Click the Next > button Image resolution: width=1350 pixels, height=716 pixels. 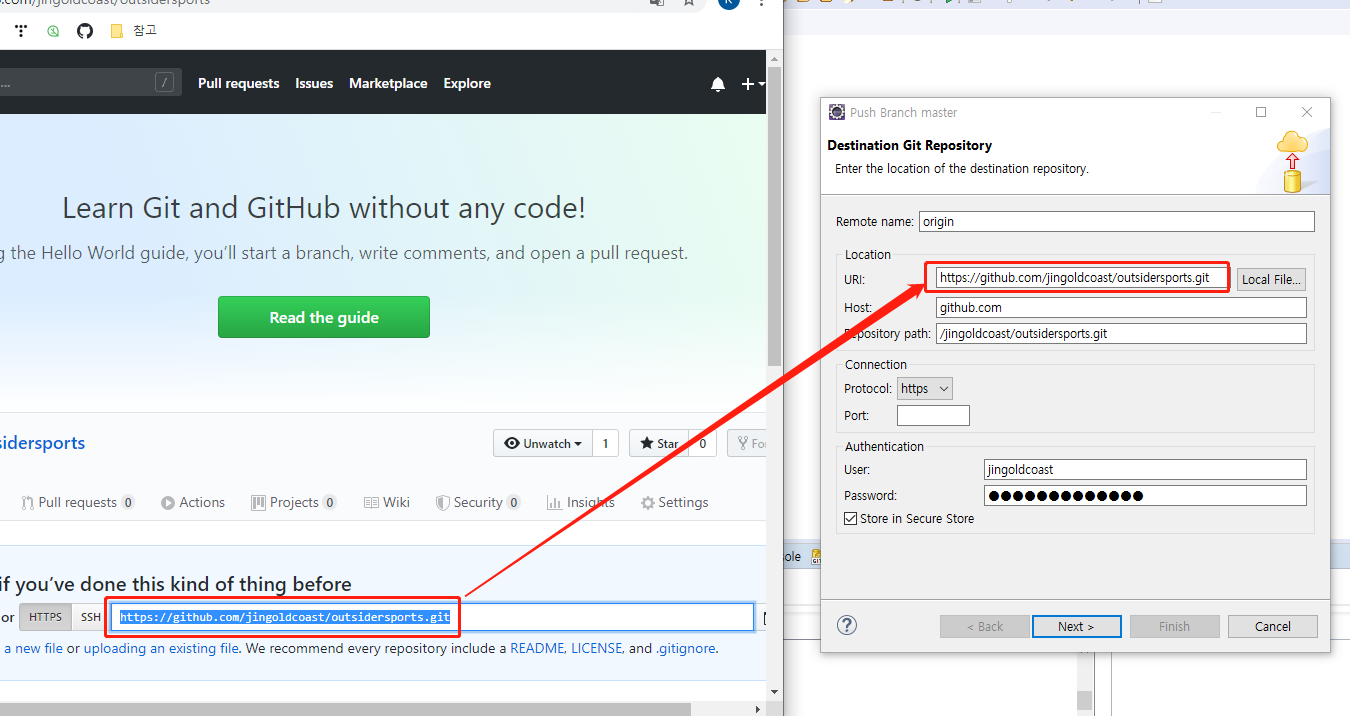click(x=1076, y=627)
